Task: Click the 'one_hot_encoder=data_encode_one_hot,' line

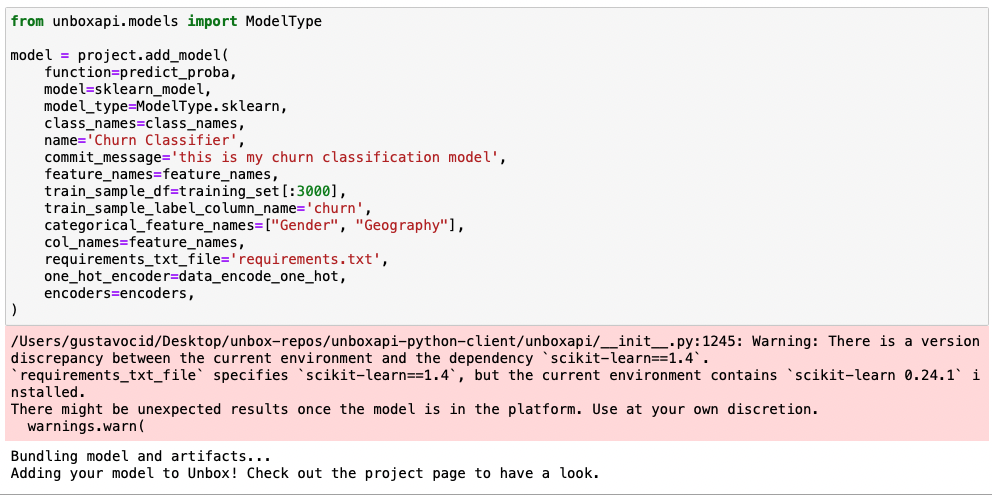Action: (x=195, y=277)
